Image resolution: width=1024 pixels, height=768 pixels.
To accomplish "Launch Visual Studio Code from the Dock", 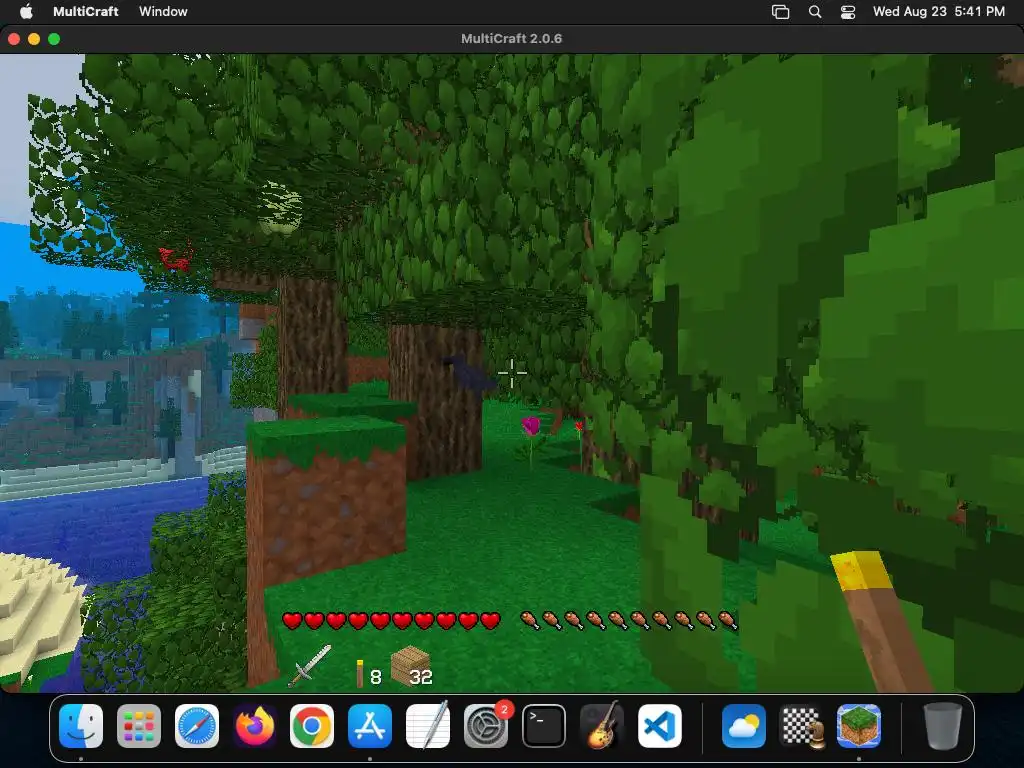I will (660, 726).
